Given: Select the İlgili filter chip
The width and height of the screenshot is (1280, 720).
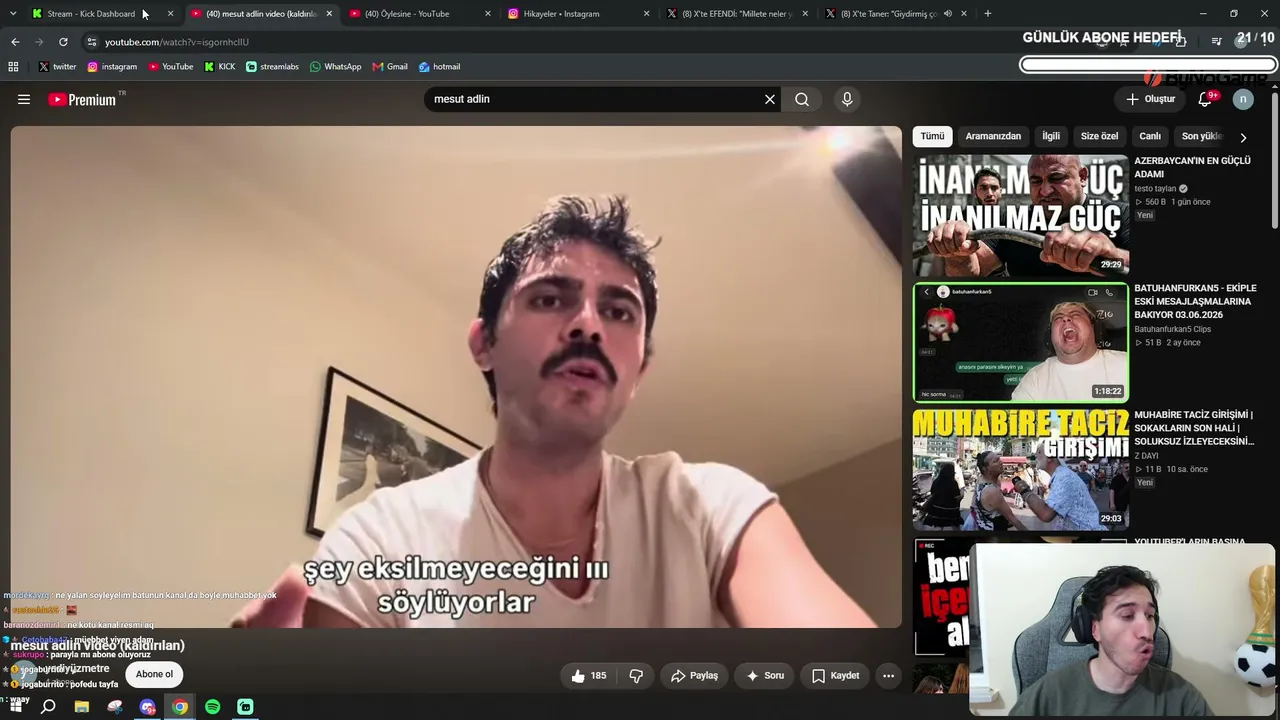Looking at the screenshot, I should point(1051,136).
